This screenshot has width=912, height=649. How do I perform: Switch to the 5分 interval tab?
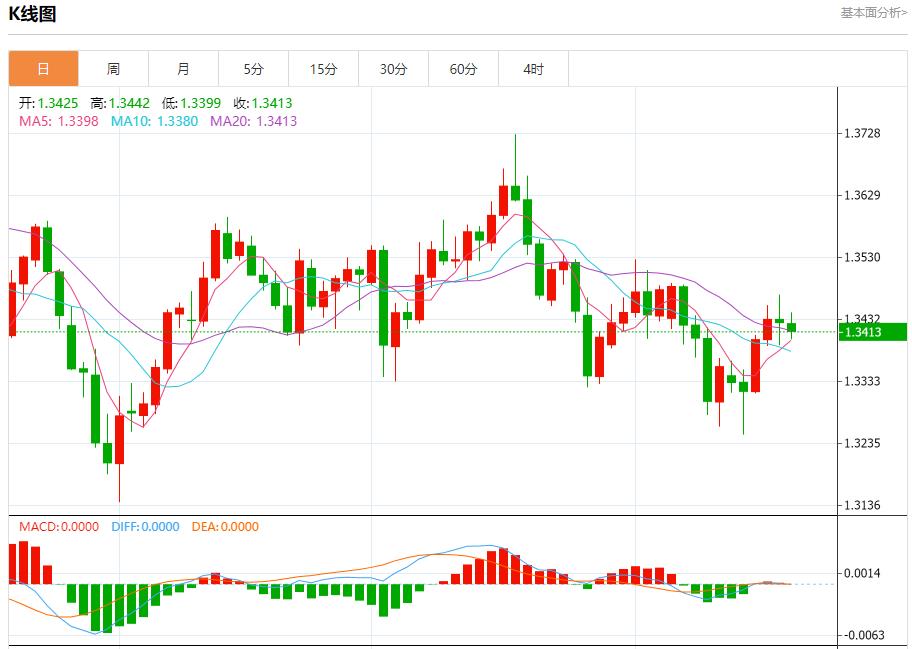point(253,68)
